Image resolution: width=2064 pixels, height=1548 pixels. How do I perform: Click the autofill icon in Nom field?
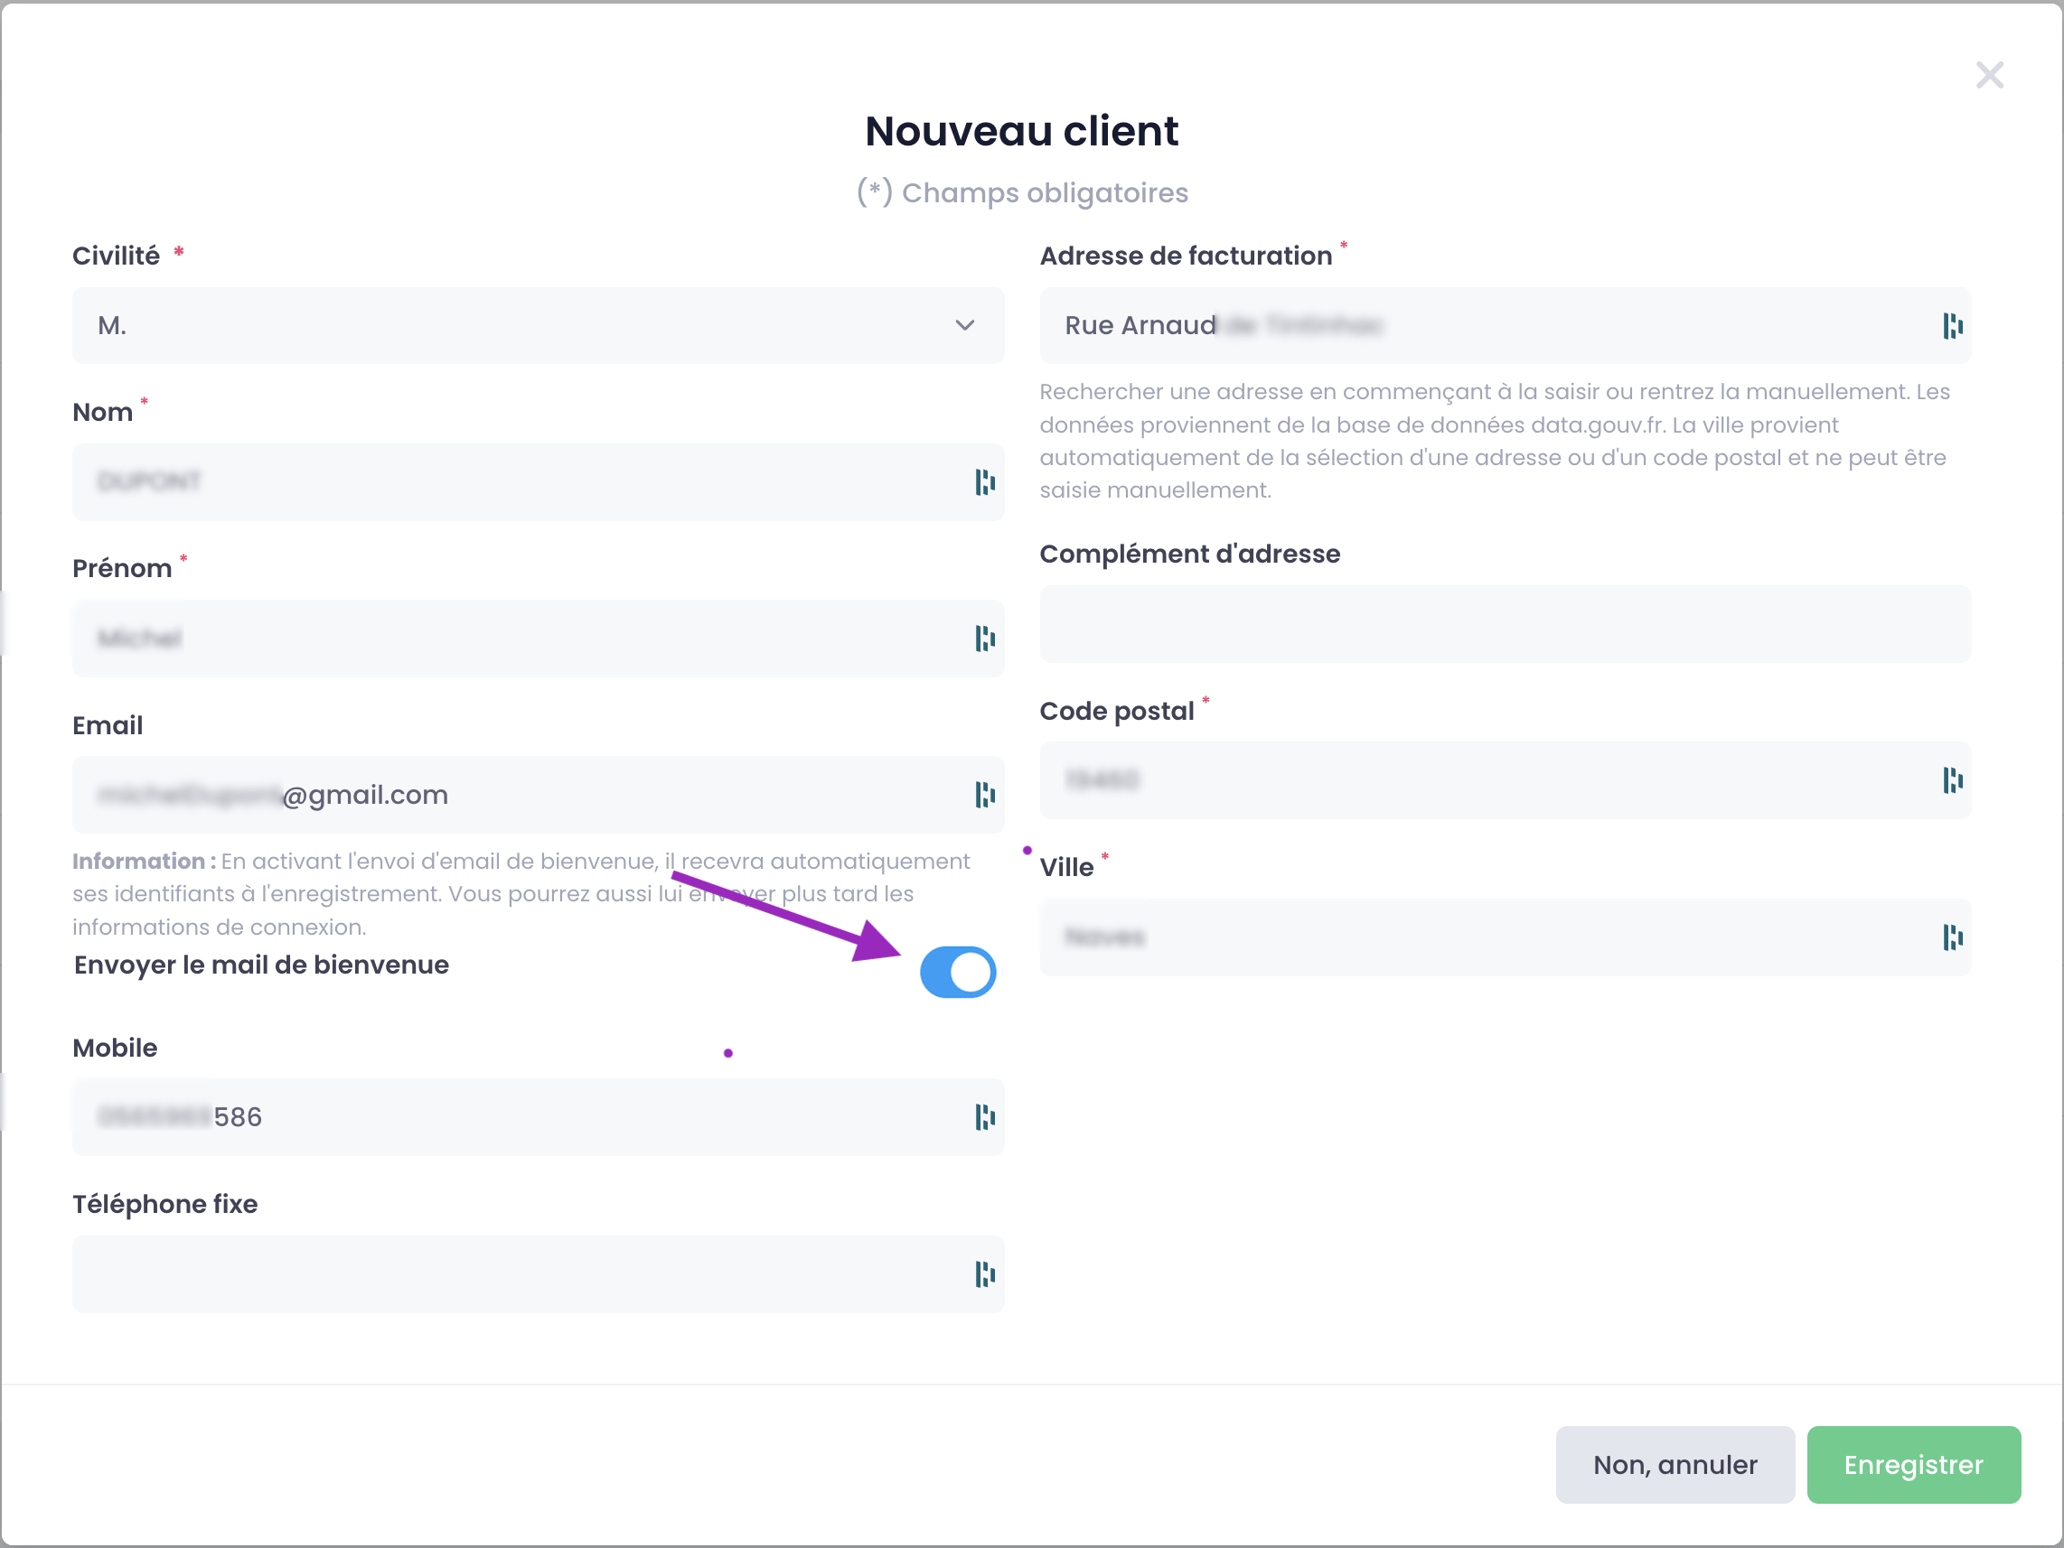pos(985,482)
